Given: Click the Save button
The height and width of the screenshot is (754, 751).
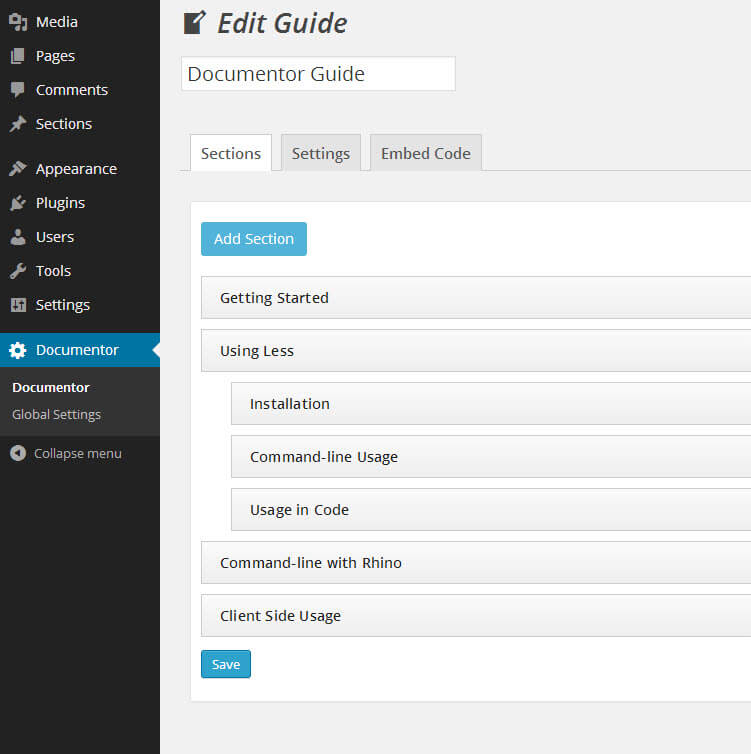Looking at the screenshot, I should pyautogui.click(x=226, y=664).
